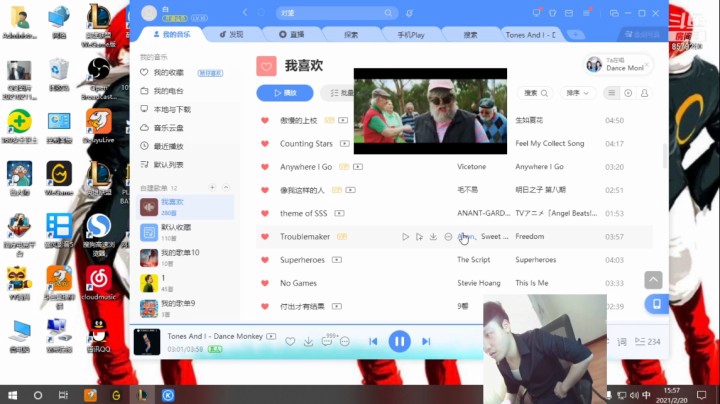Click the download icon in the player bar

(309, 342)
